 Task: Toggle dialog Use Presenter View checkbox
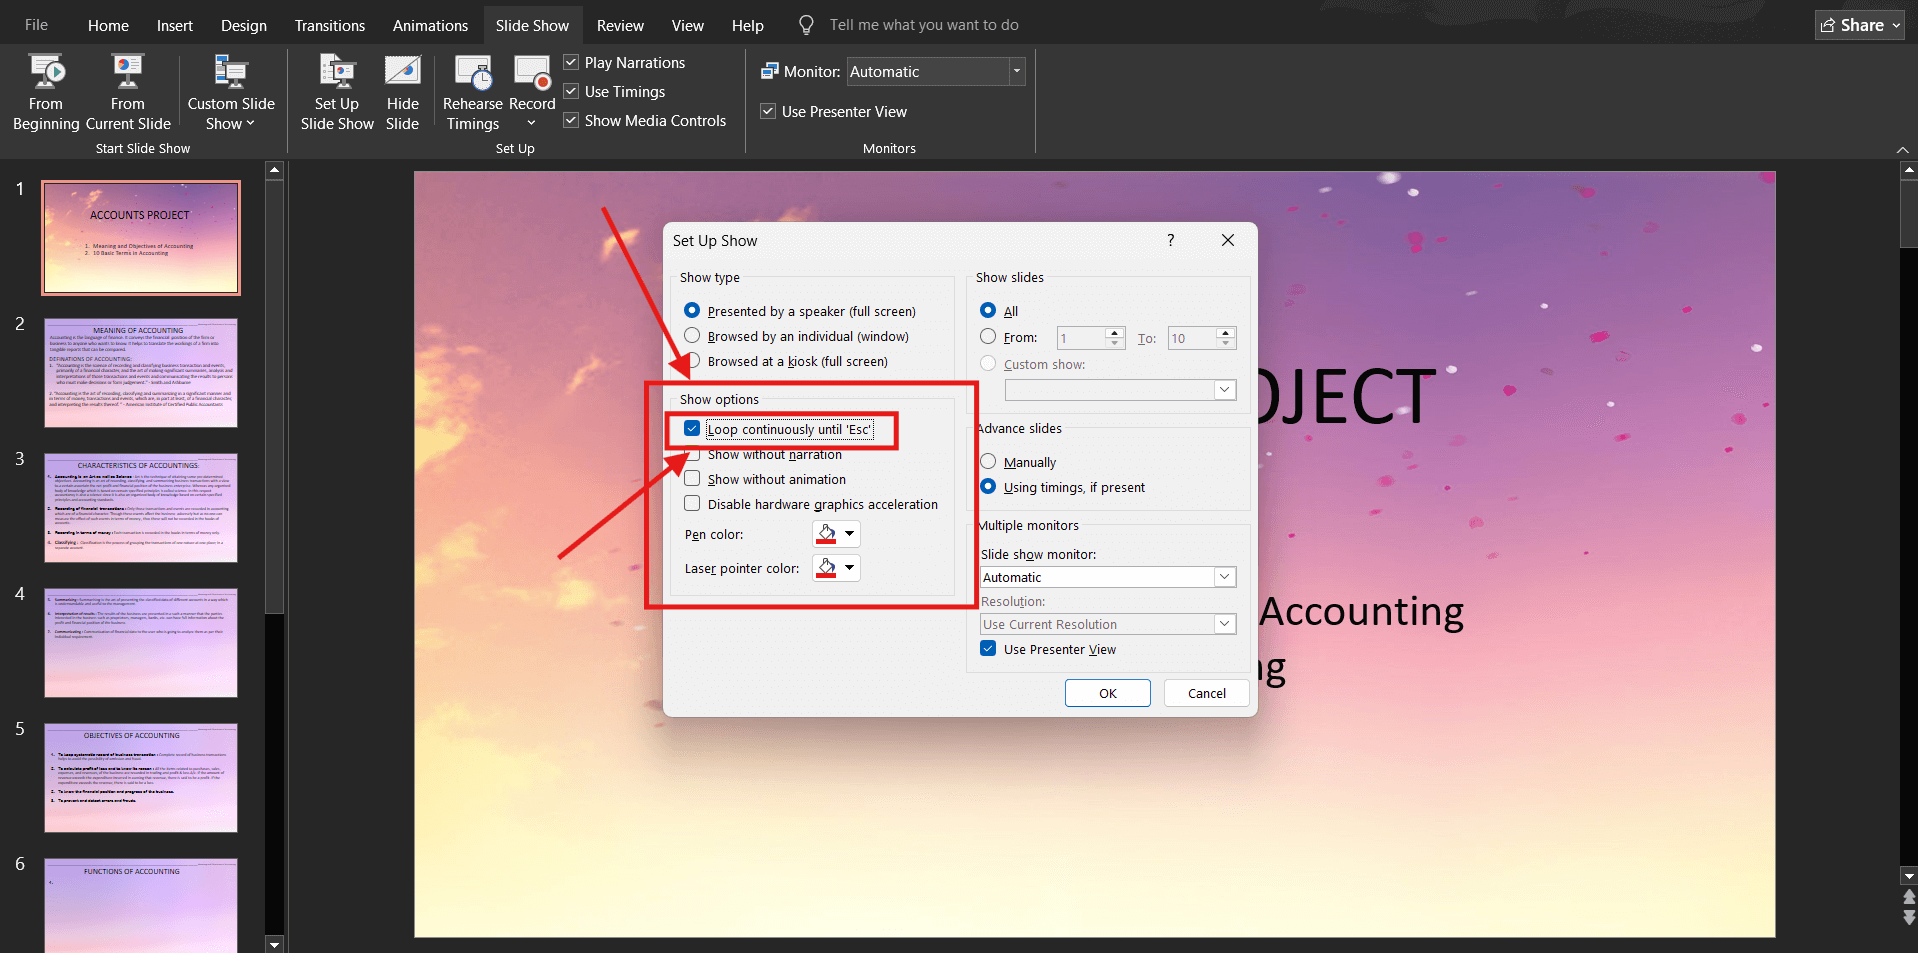tap(988, 649)
